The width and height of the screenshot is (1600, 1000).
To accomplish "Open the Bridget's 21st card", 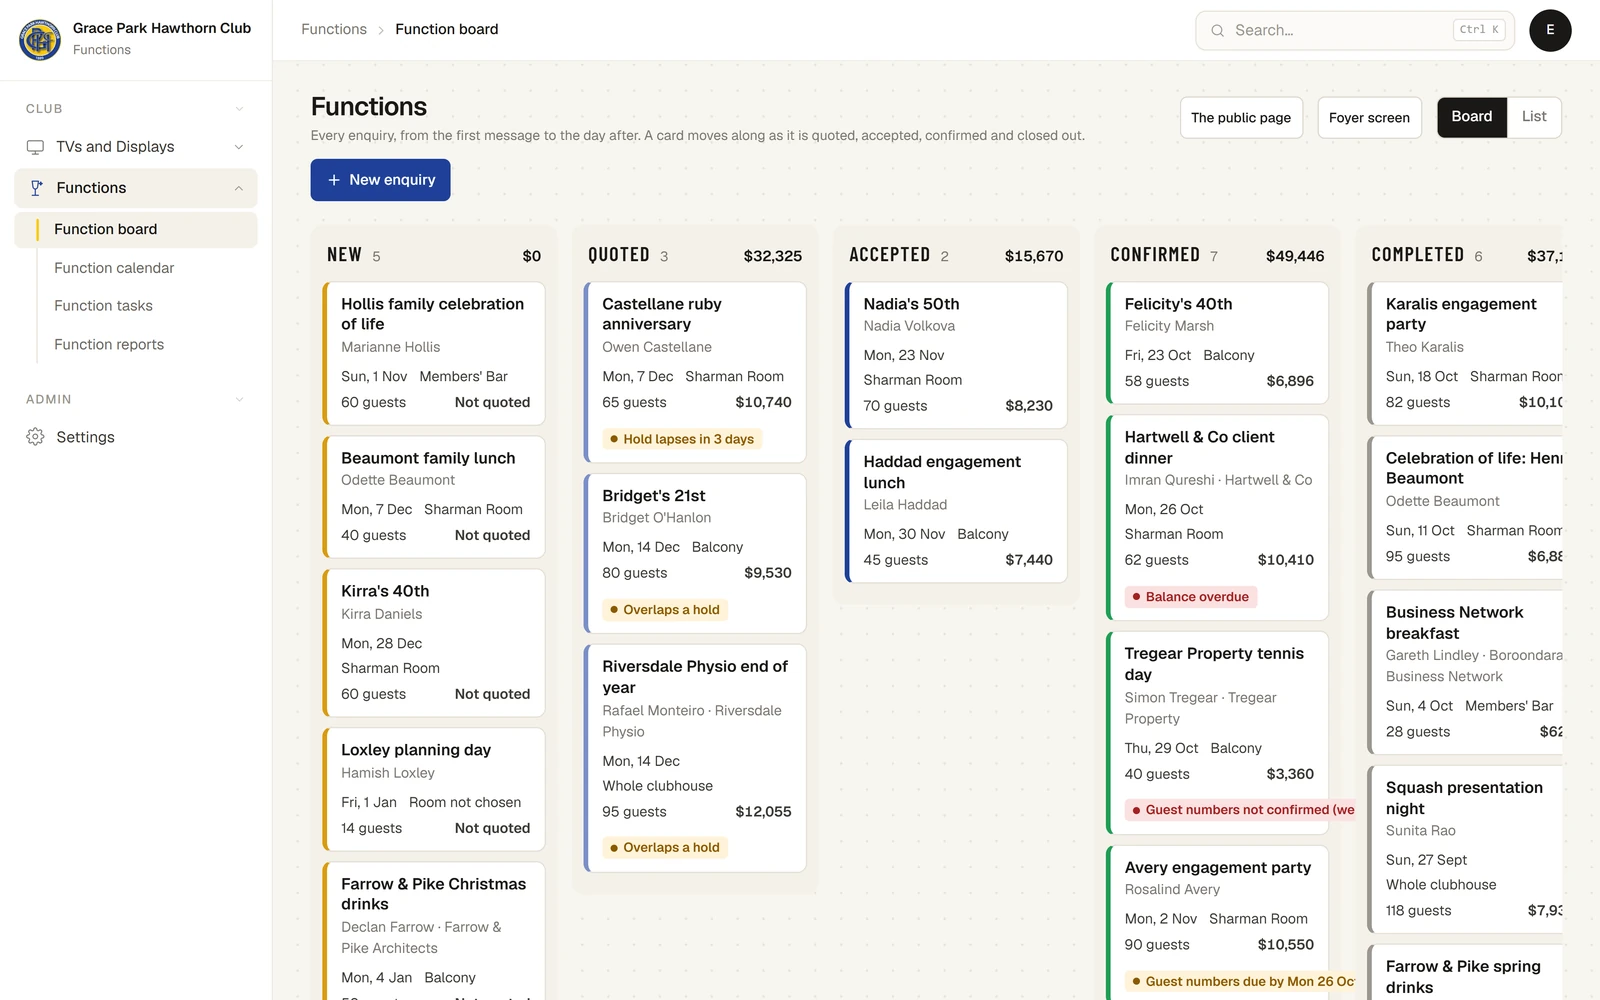I will point(695,553).
